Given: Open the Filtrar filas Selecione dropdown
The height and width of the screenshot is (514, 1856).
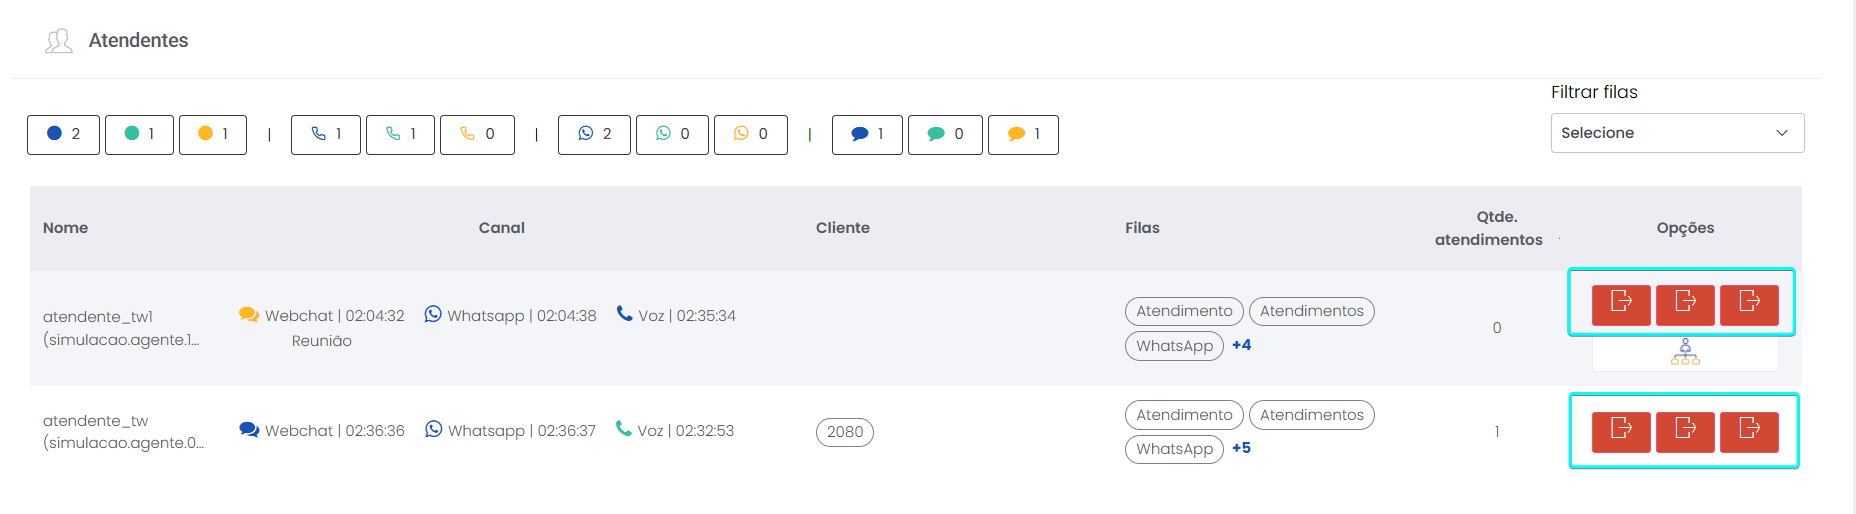Looking at the screenshot, I should point(1677,133).
